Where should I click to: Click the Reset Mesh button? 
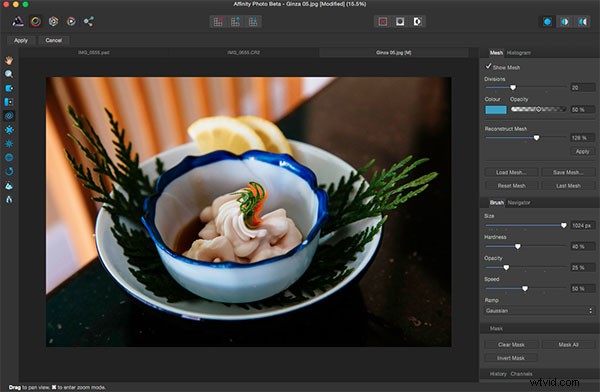[512, 186]
